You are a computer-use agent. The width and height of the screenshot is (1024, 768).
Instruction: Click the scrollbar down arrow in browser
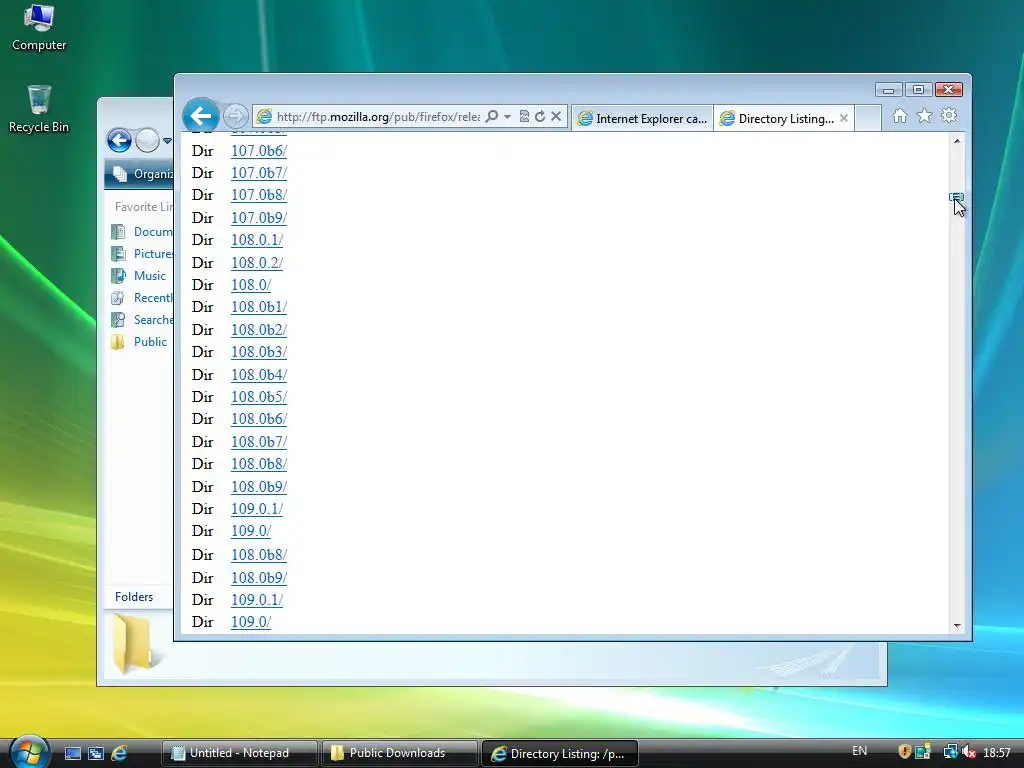coord(957,626)
